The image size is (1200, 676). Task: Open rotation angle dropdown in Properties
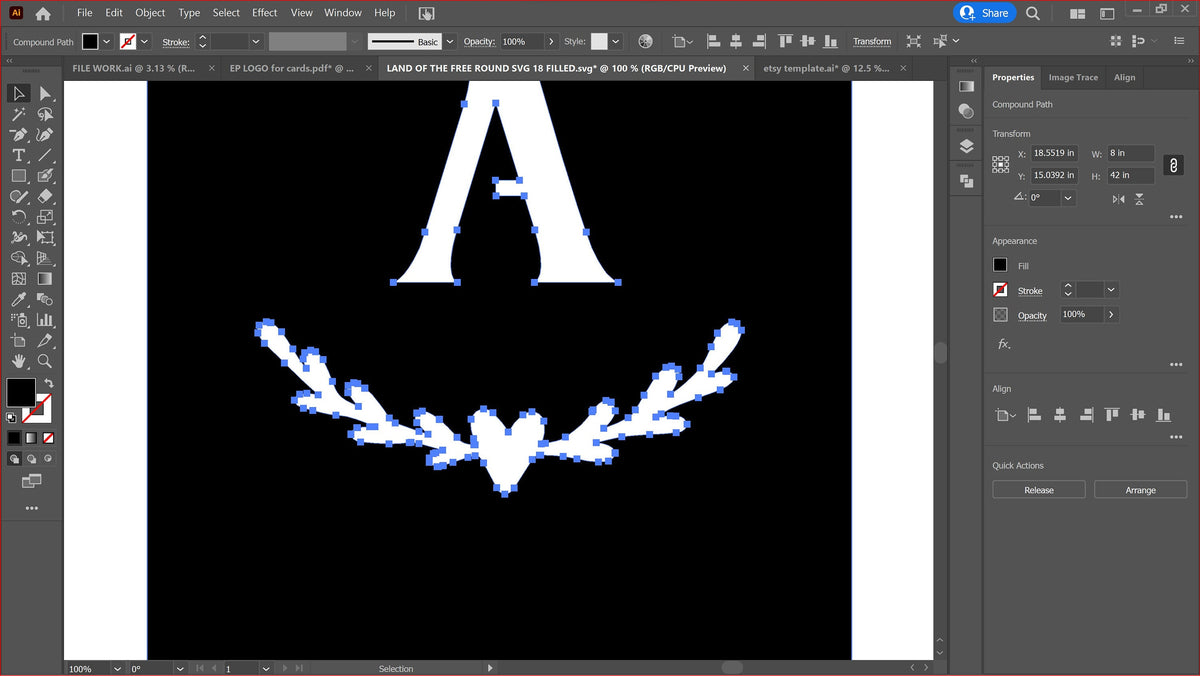pos(1068,198)
